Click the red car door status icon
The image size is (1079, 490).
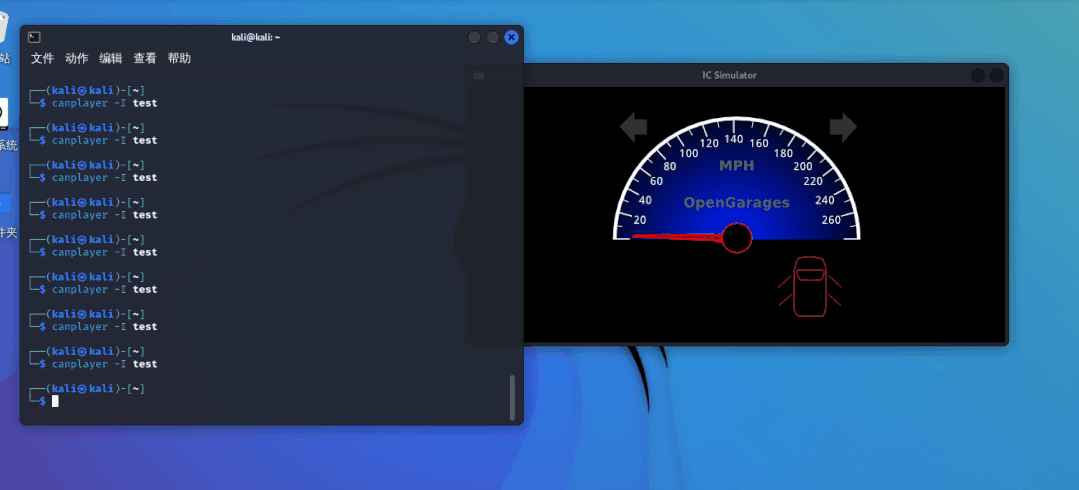pos(810,286)
